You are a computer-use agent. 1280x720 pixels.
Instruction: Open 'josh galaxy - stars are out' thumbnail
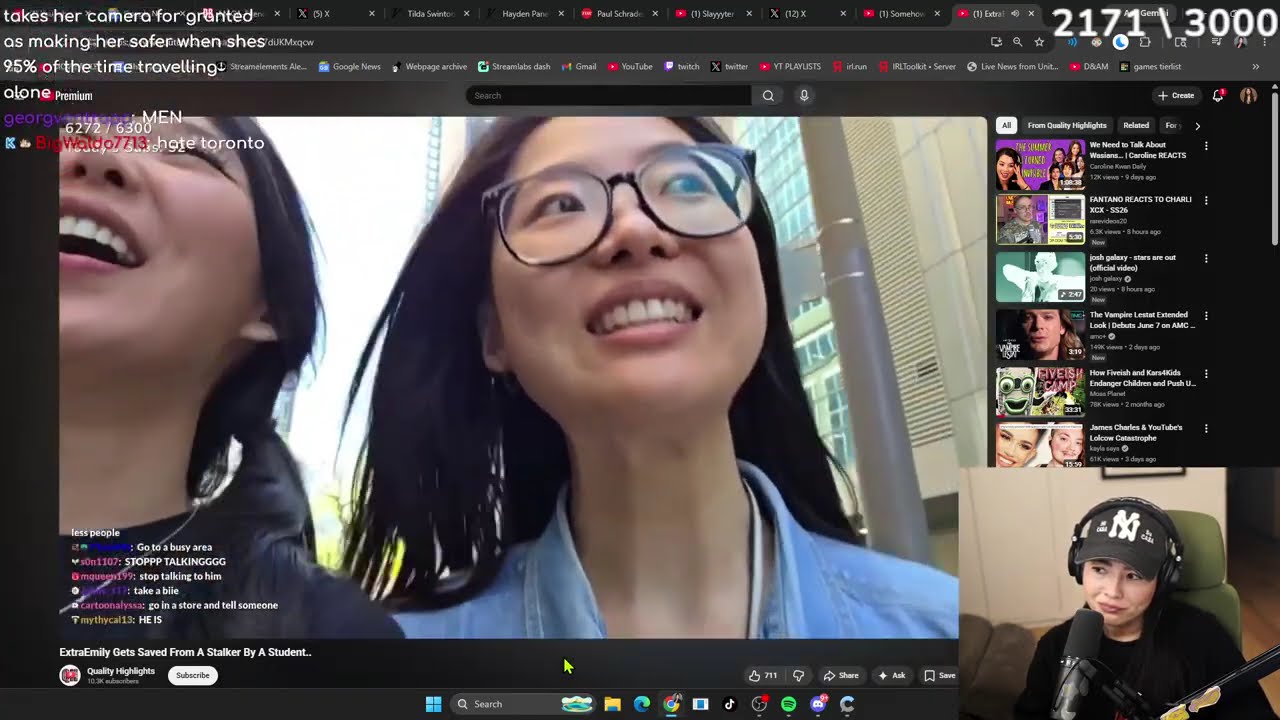click(1040, 277)
